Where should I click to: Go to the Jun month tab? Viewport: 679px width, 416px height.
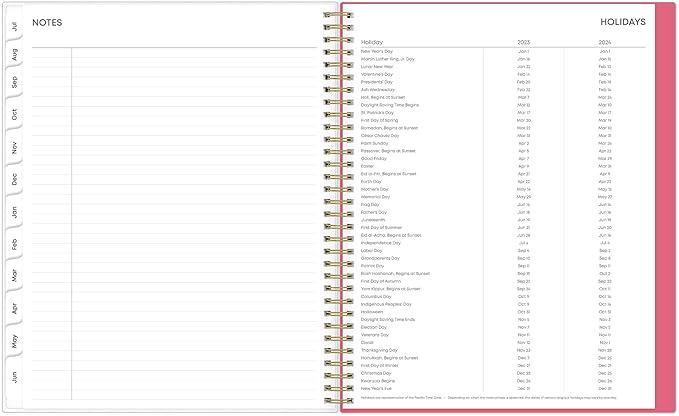(13, 376)
